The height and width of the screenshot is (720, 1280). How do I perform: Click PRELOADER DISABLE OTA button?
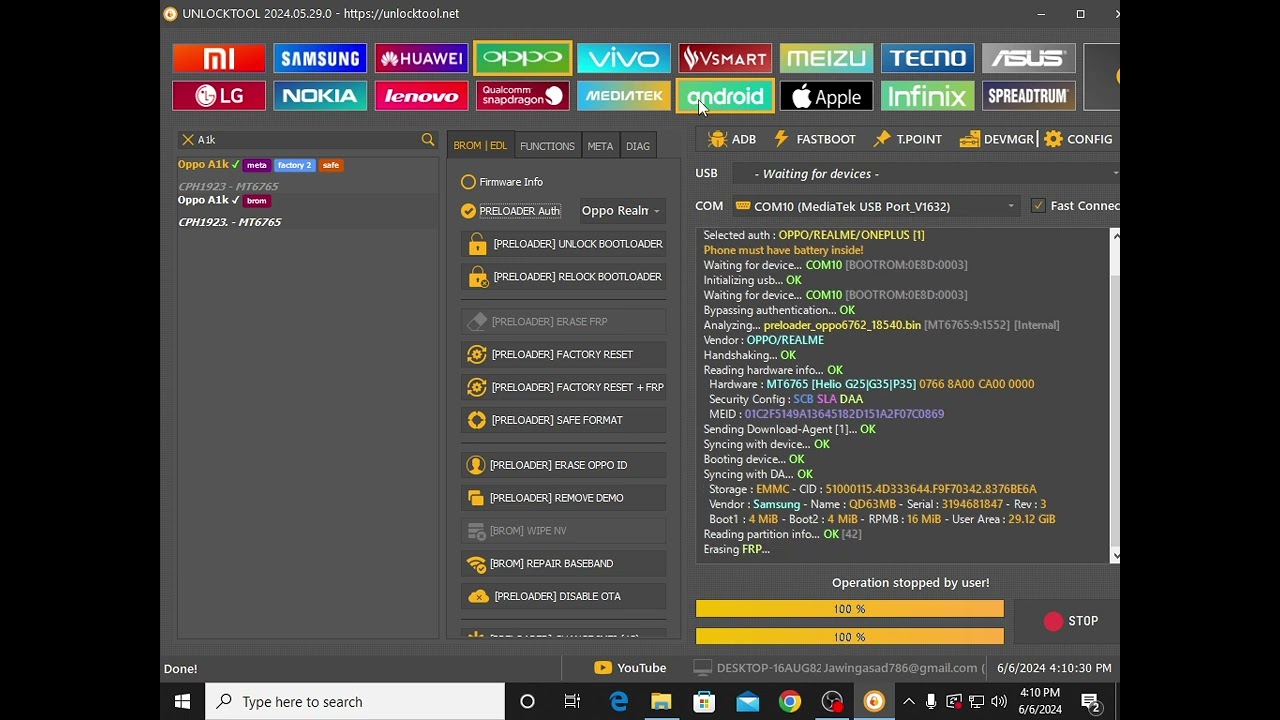[563, 597]
